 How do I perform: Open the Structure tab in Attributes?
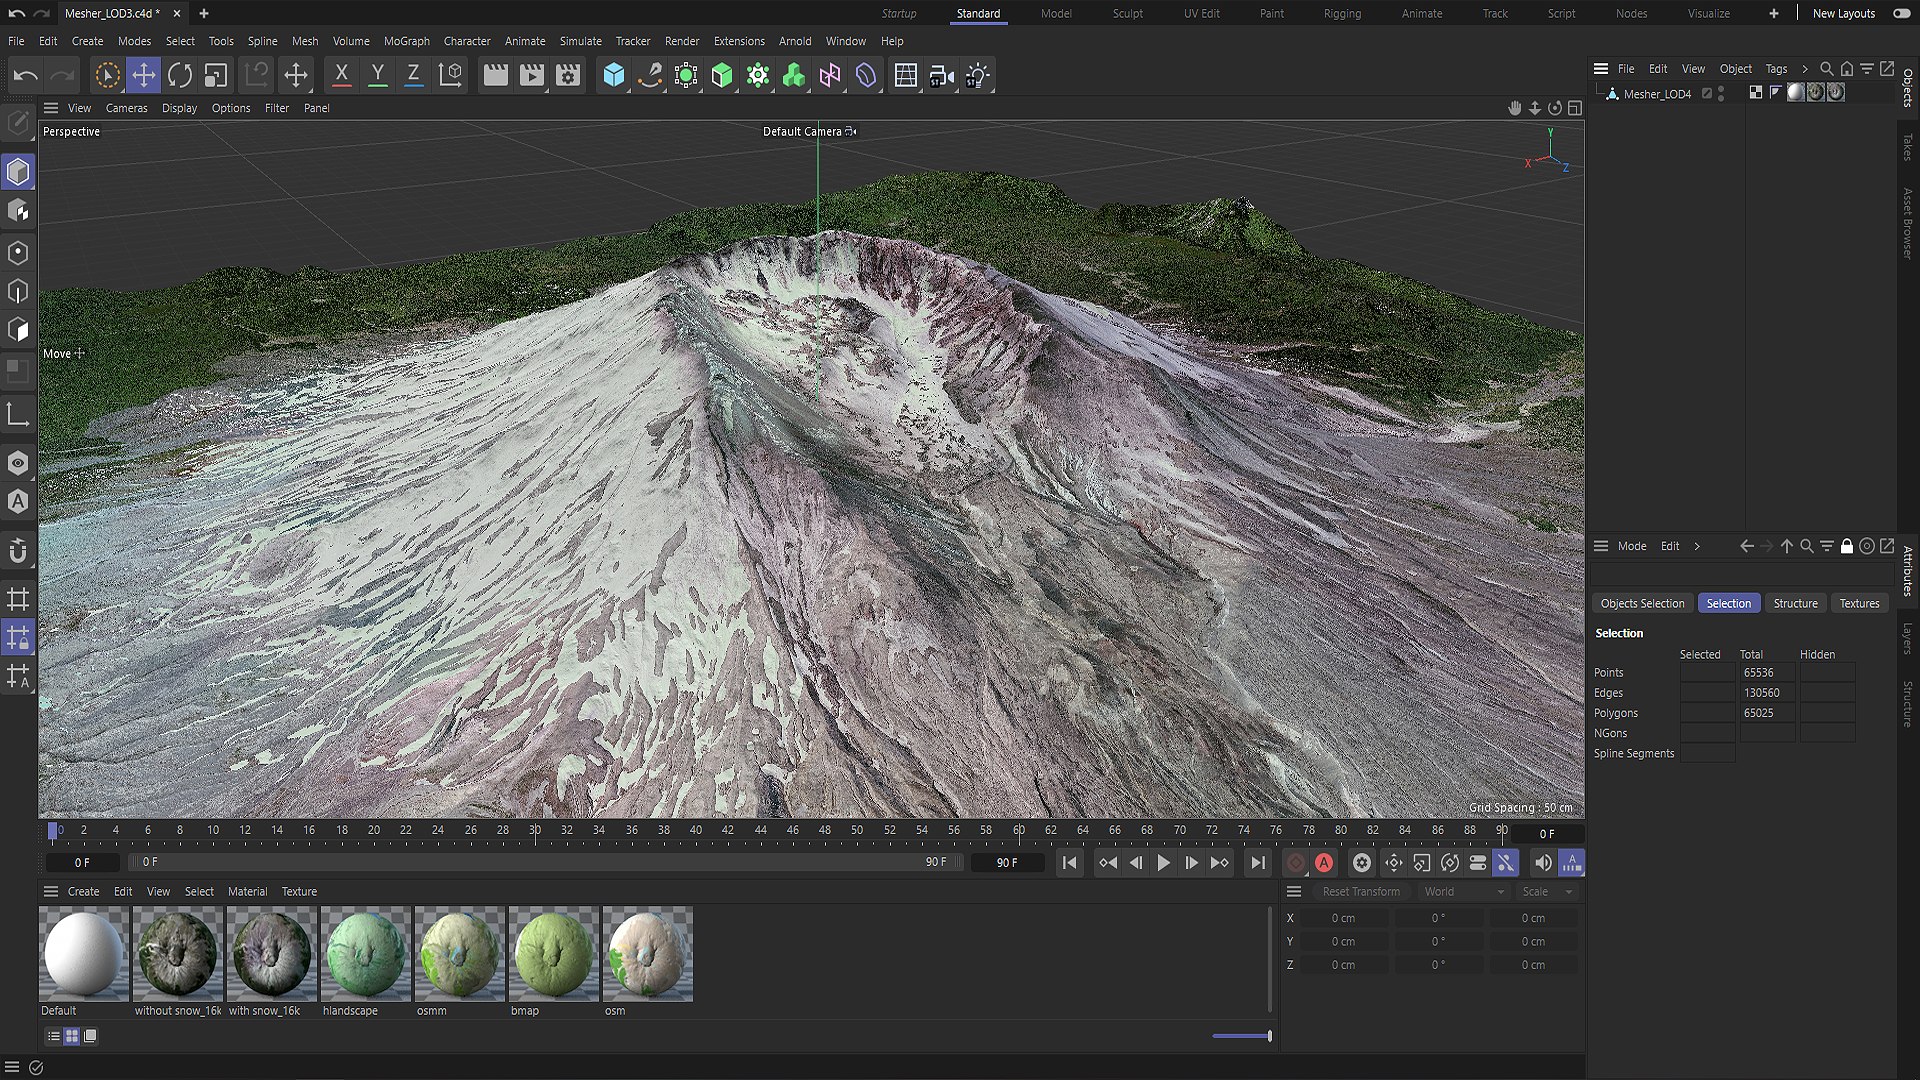click(1795, 604)
